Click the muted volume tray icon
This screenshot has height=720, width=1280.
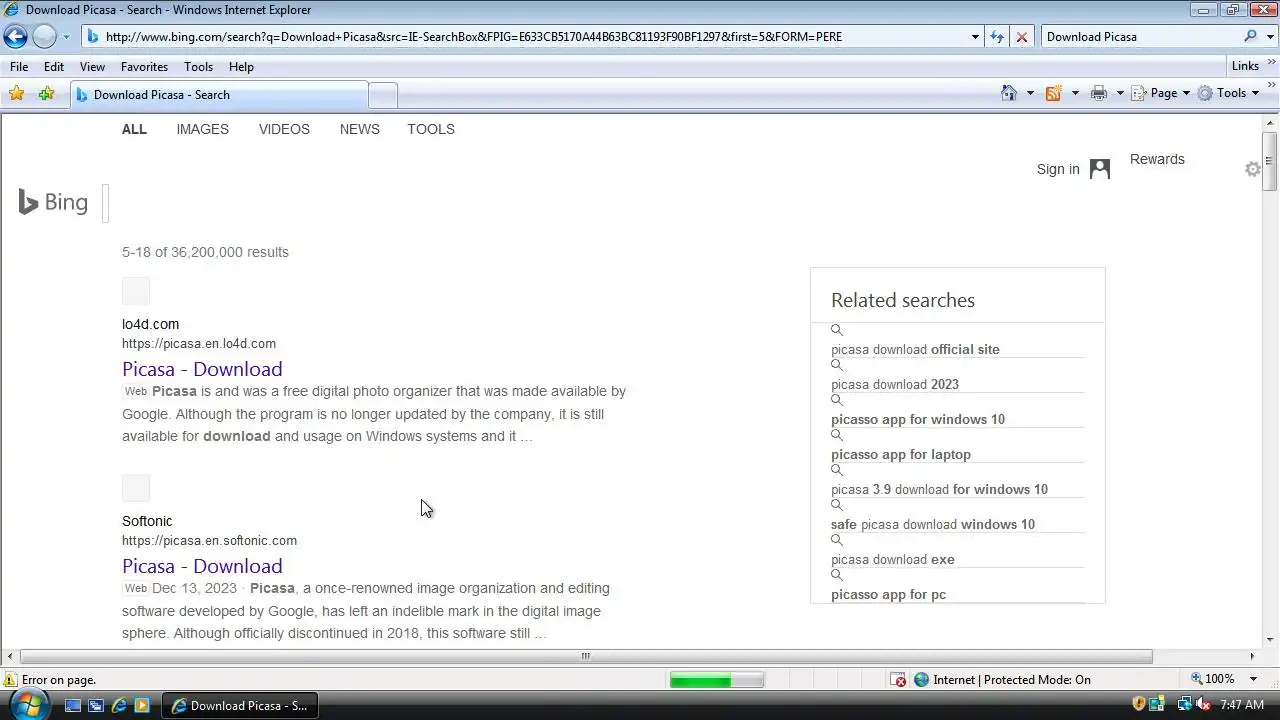[1203, 705]
